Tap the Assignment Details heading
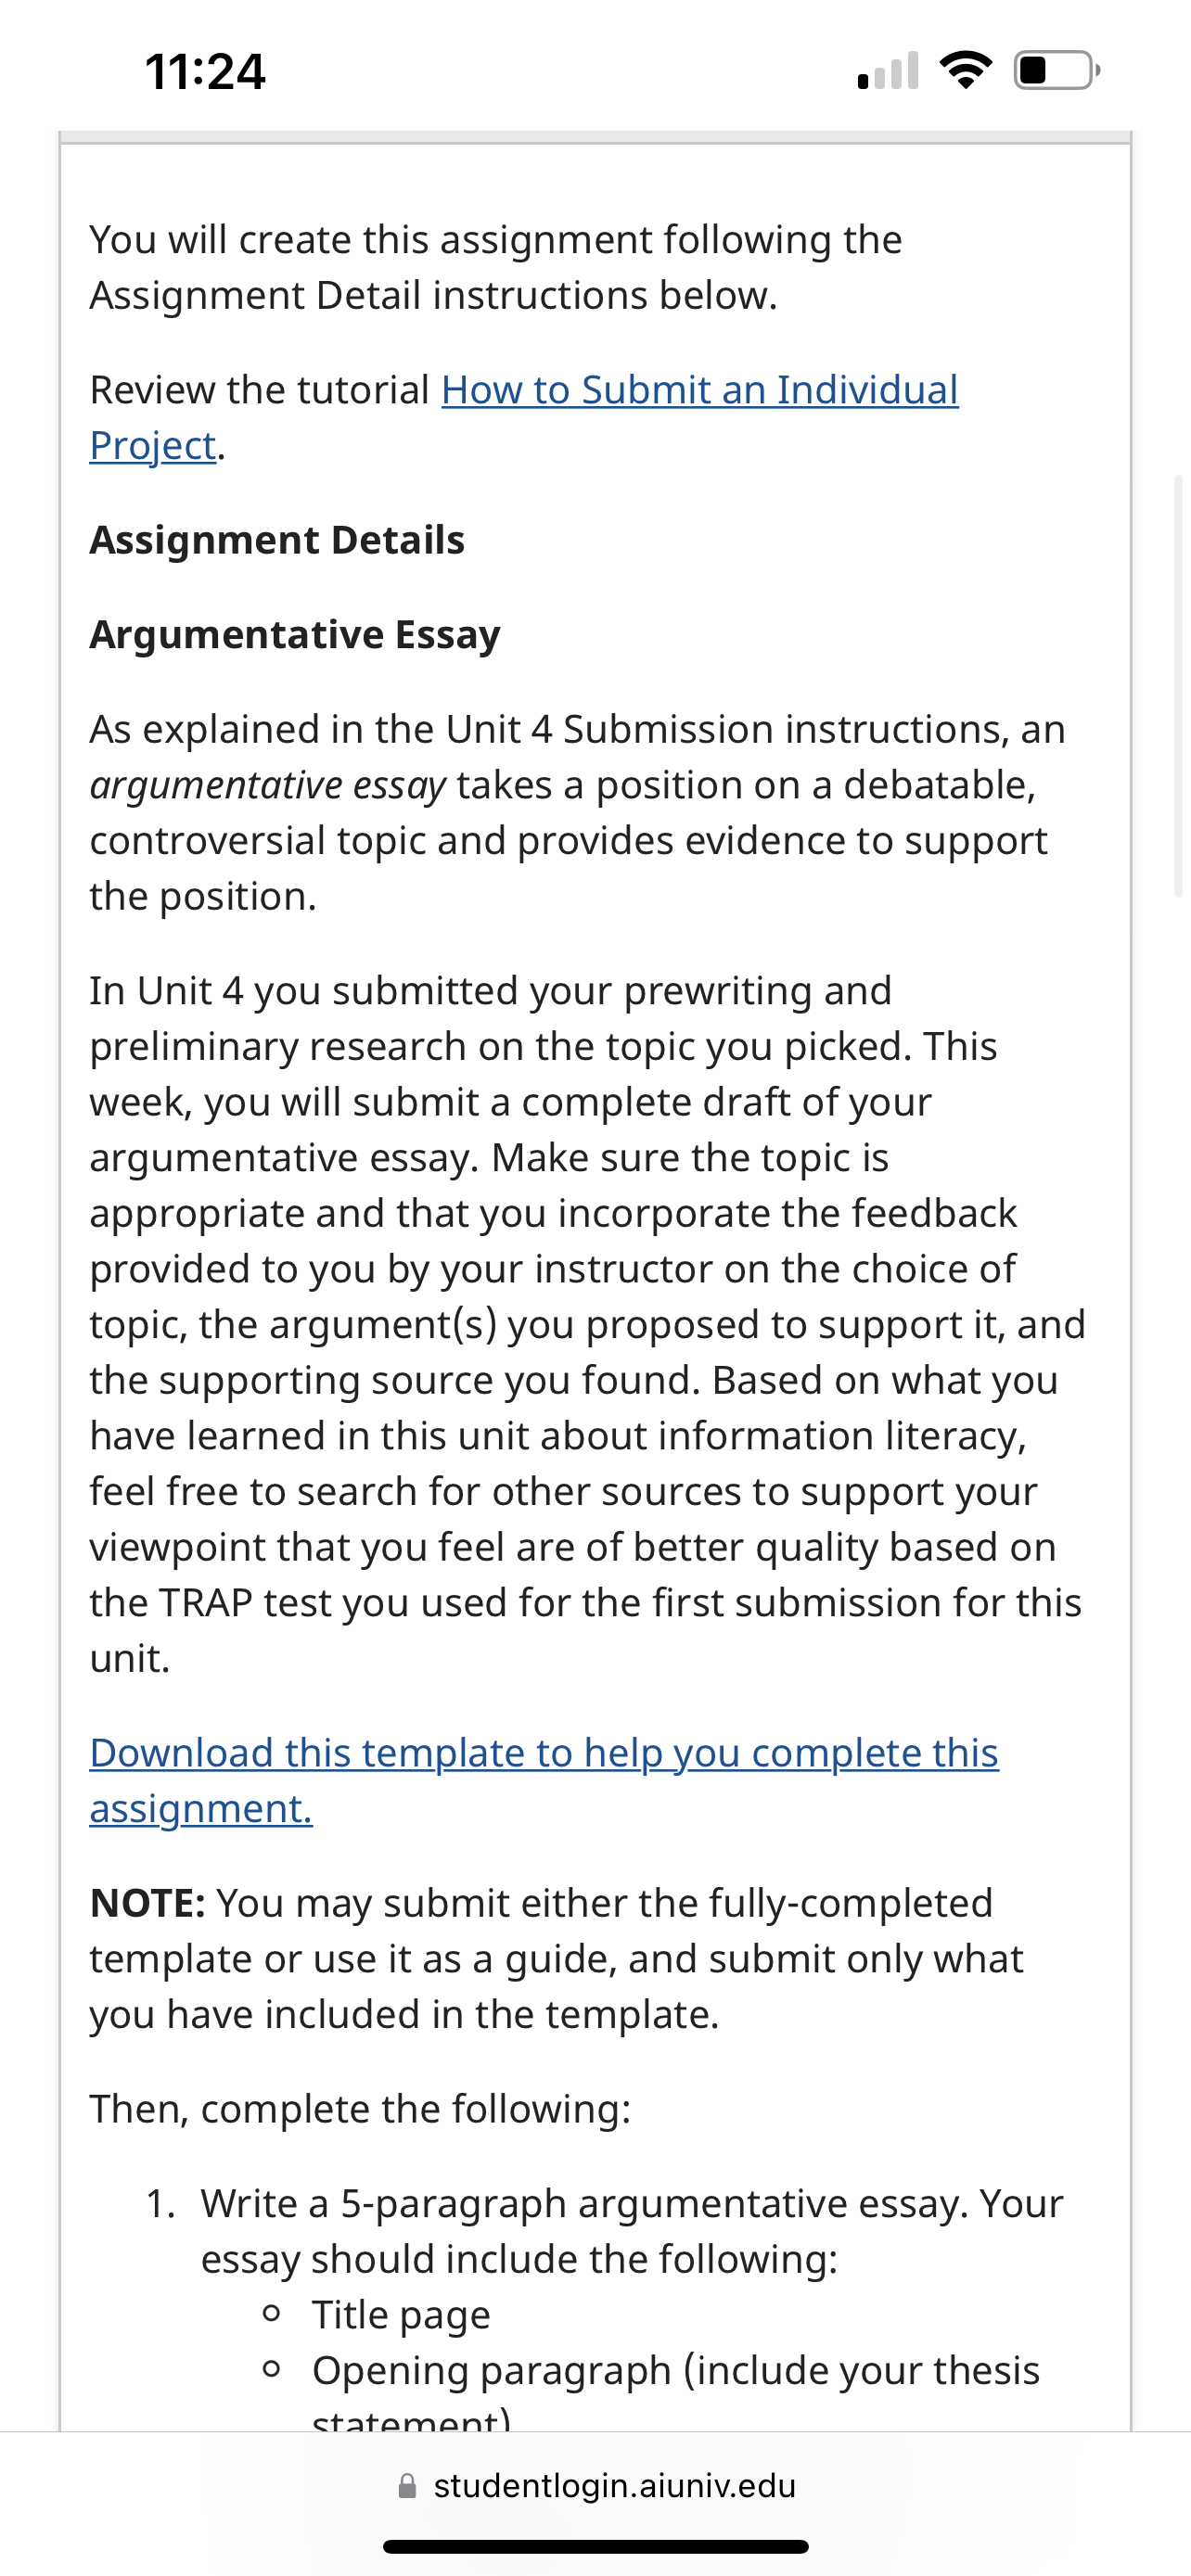The height and width of the screenshot is (2576, 1191). coord(277,540)
